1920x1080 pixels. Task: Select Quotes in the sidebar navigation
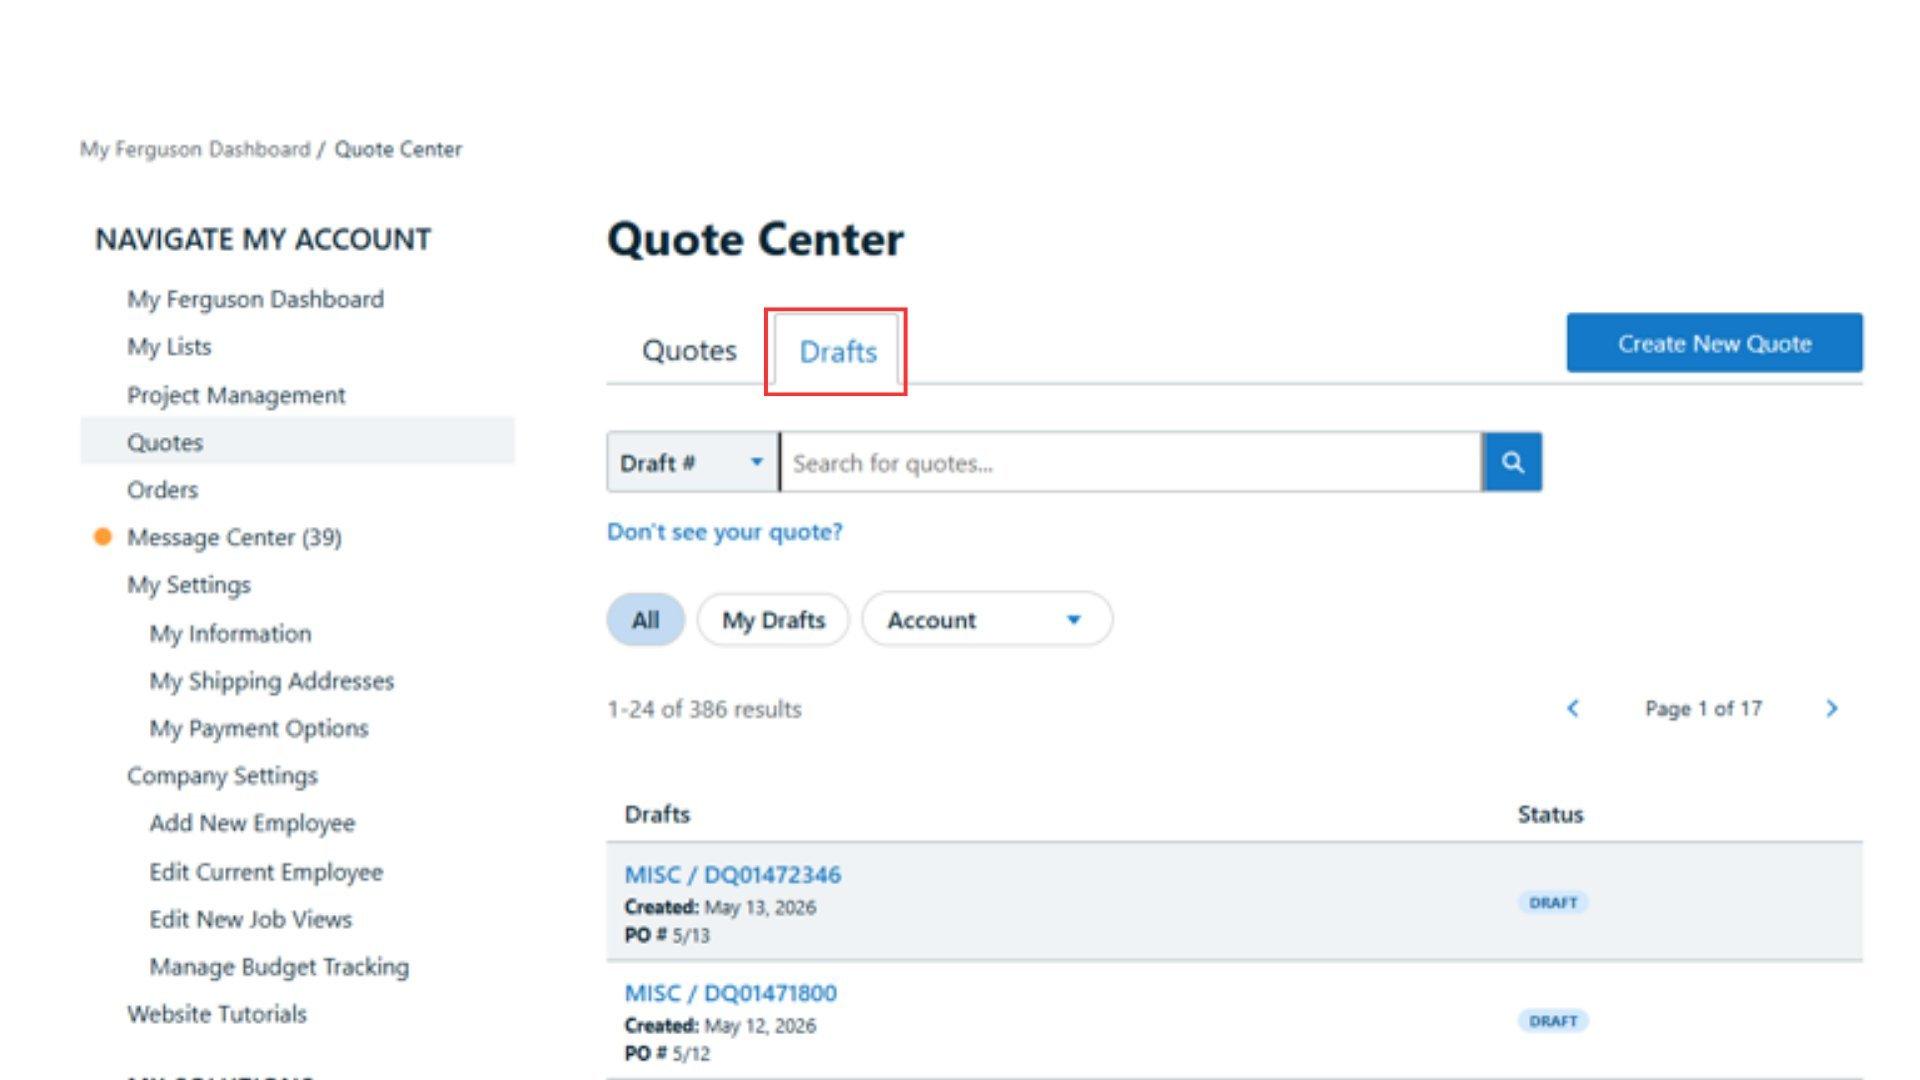click(297, 442)
